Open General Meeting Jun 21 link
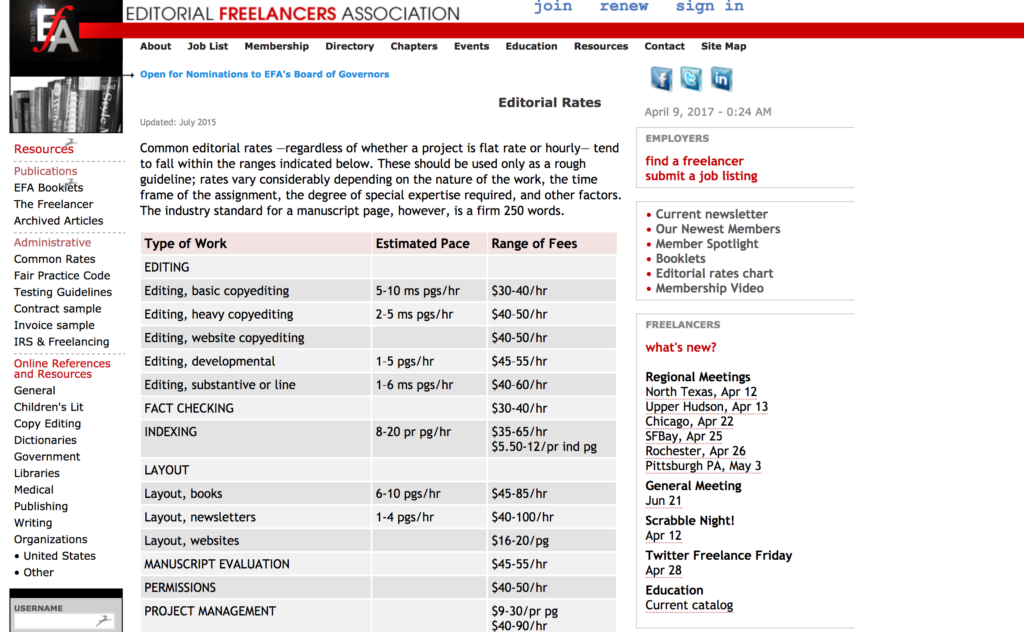 tap(664, 501)
